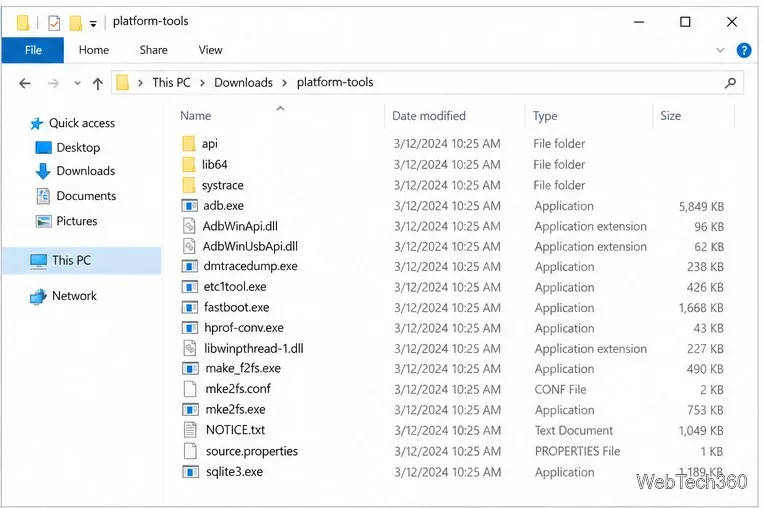This screenshot has width=764, height=508.
Task: Click the 5,849 KB size value
Action: pyautogui.click(x=701, y=207)
